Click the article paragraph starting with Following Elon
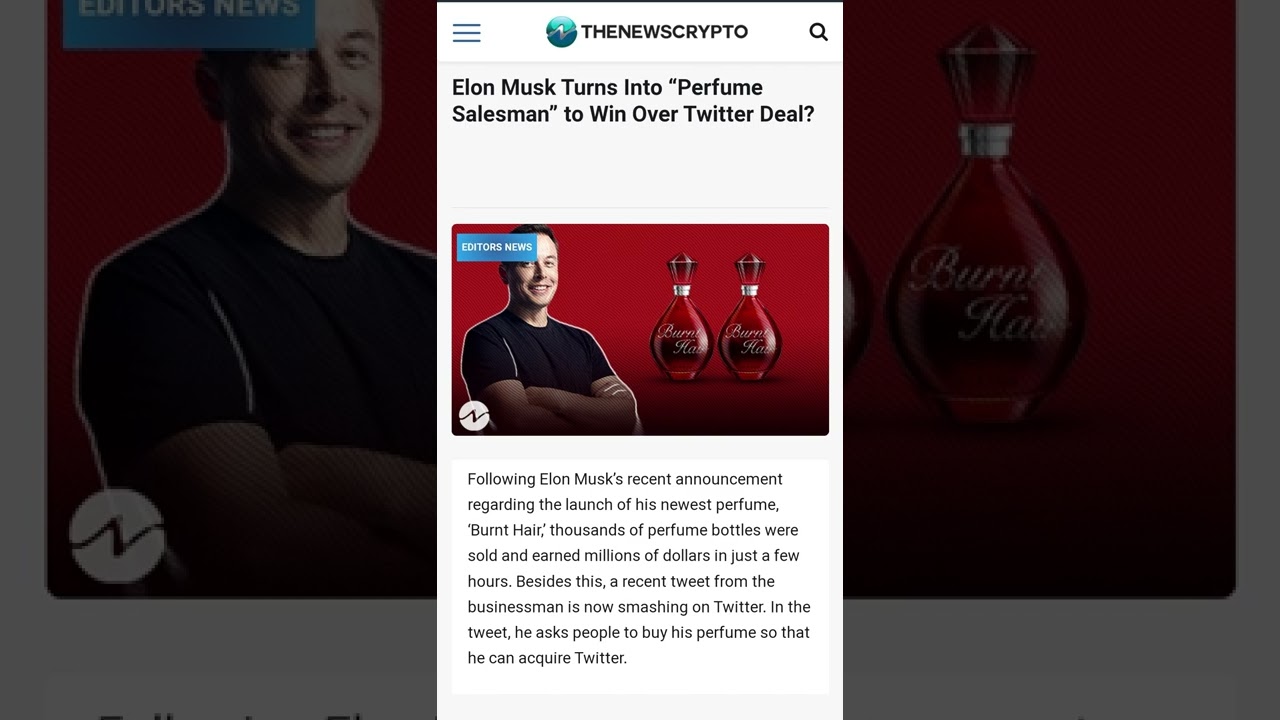 click(639, 568)
